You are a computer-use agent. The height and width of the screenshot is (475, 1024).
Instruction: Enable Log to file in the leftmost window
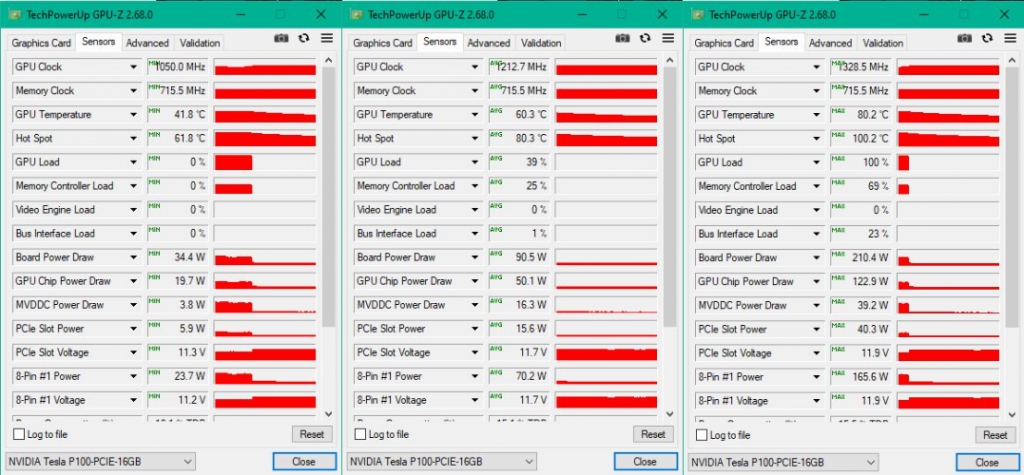tap(20, 435)
